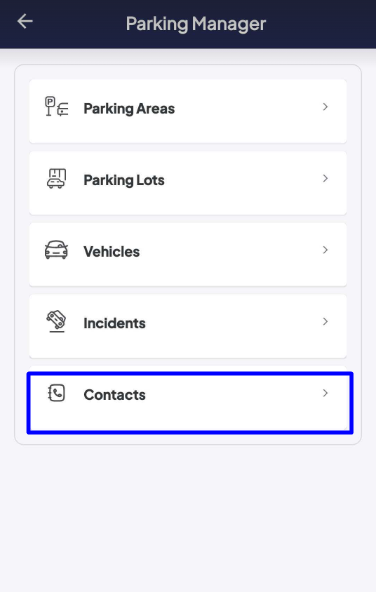Select the Incidents text label
The width and height of the screenshot is (376, 592).
114,323
